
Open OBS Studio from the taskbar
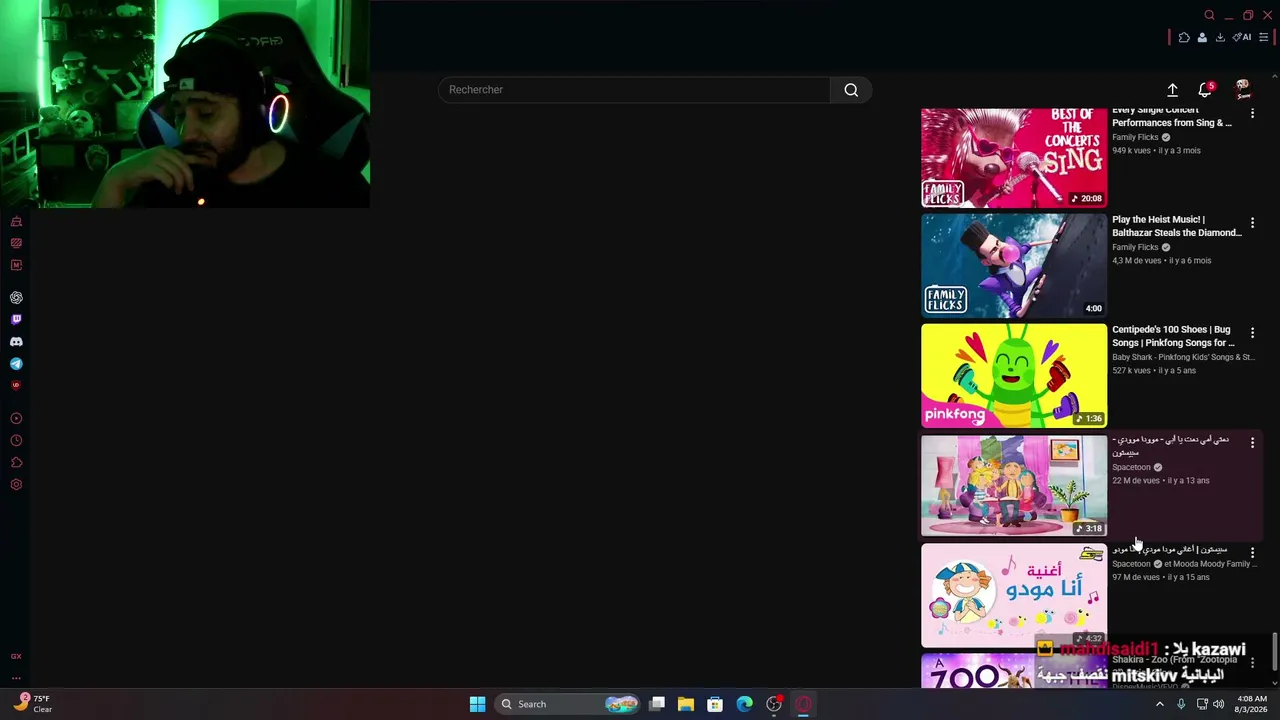point(773,704)
